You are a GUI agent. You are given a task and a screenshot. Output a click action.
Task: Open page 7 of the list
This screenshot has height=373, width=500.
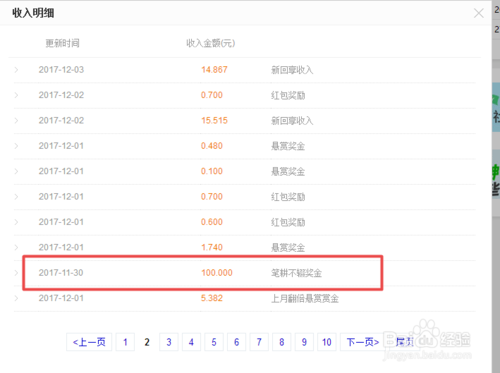click(259, 342)
